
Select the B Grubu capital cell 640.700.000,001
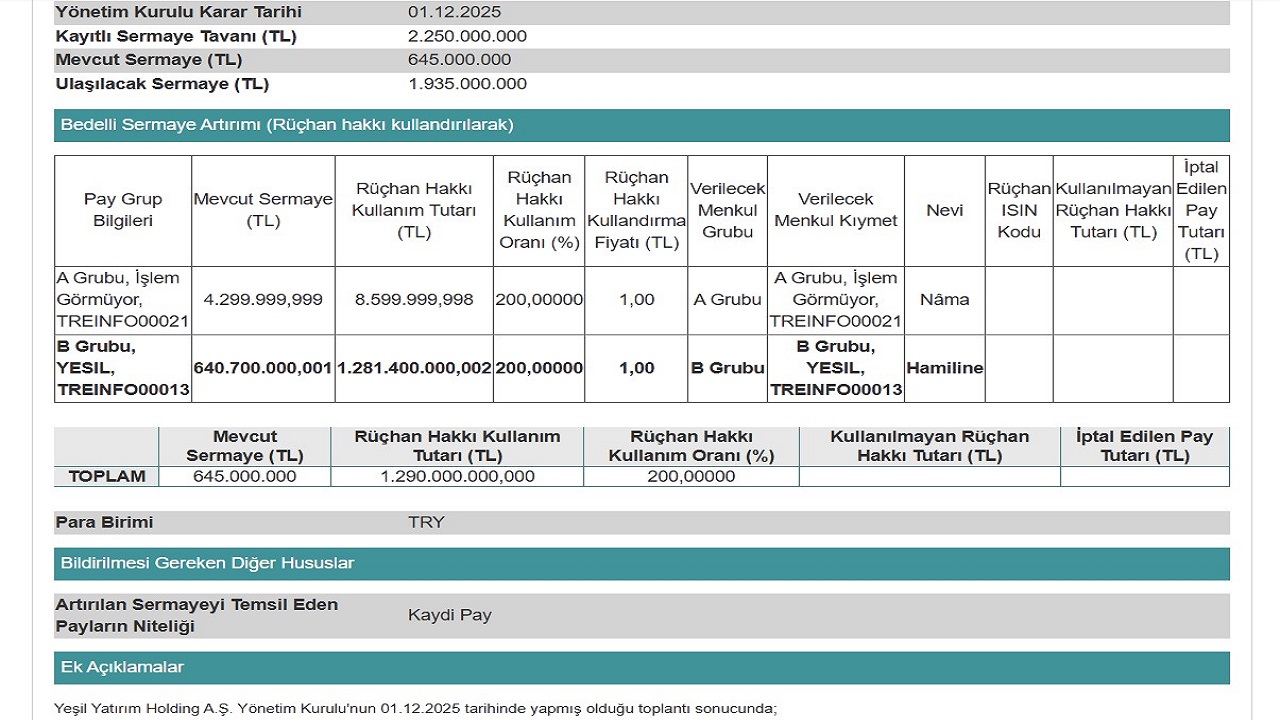[263, 368]
